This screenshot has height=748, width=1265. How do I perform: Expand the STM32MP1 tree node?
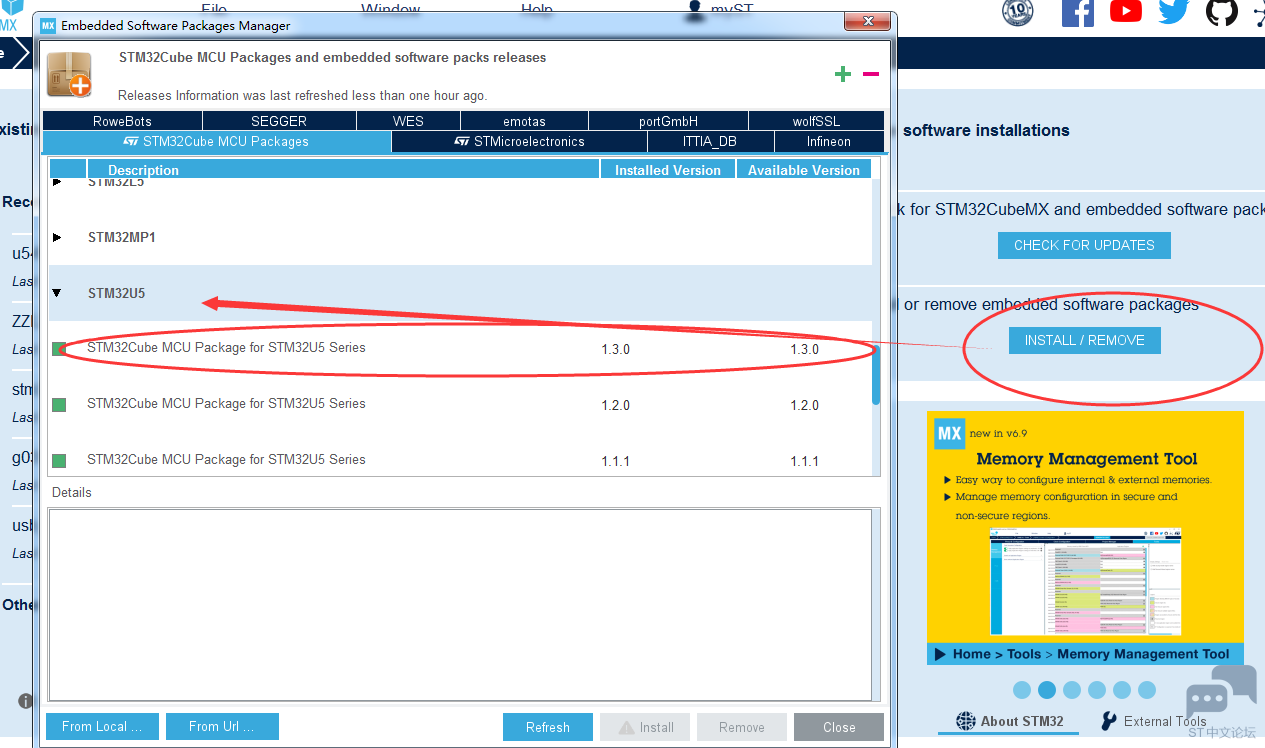tap(57, 238)
